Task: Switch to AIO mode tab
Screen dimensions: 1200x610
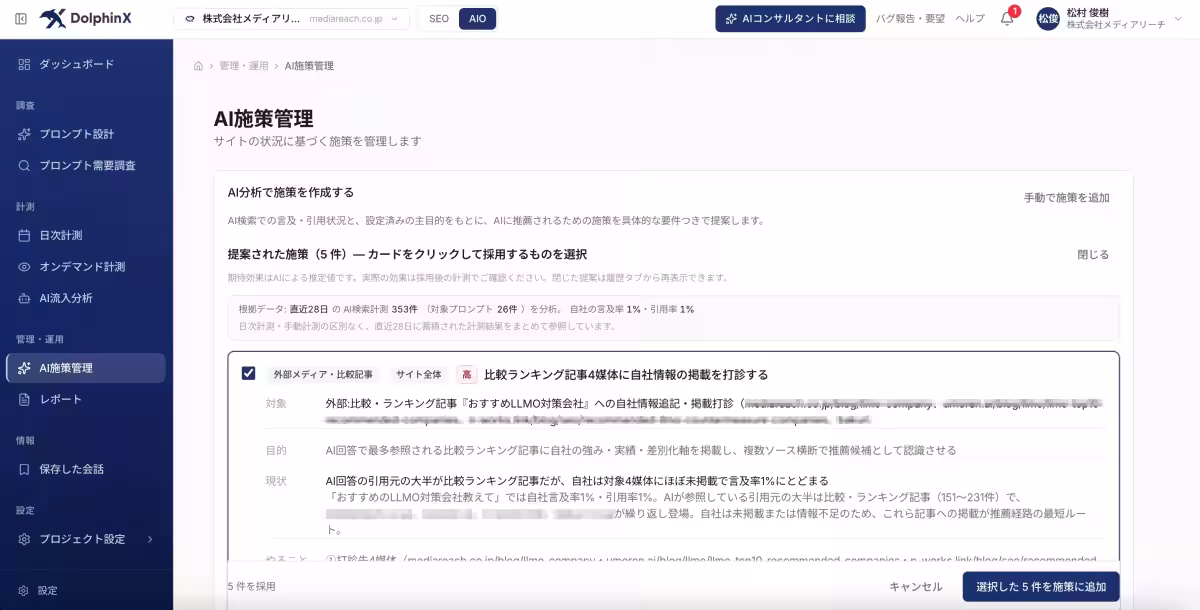Action: (x=477, y=18)
